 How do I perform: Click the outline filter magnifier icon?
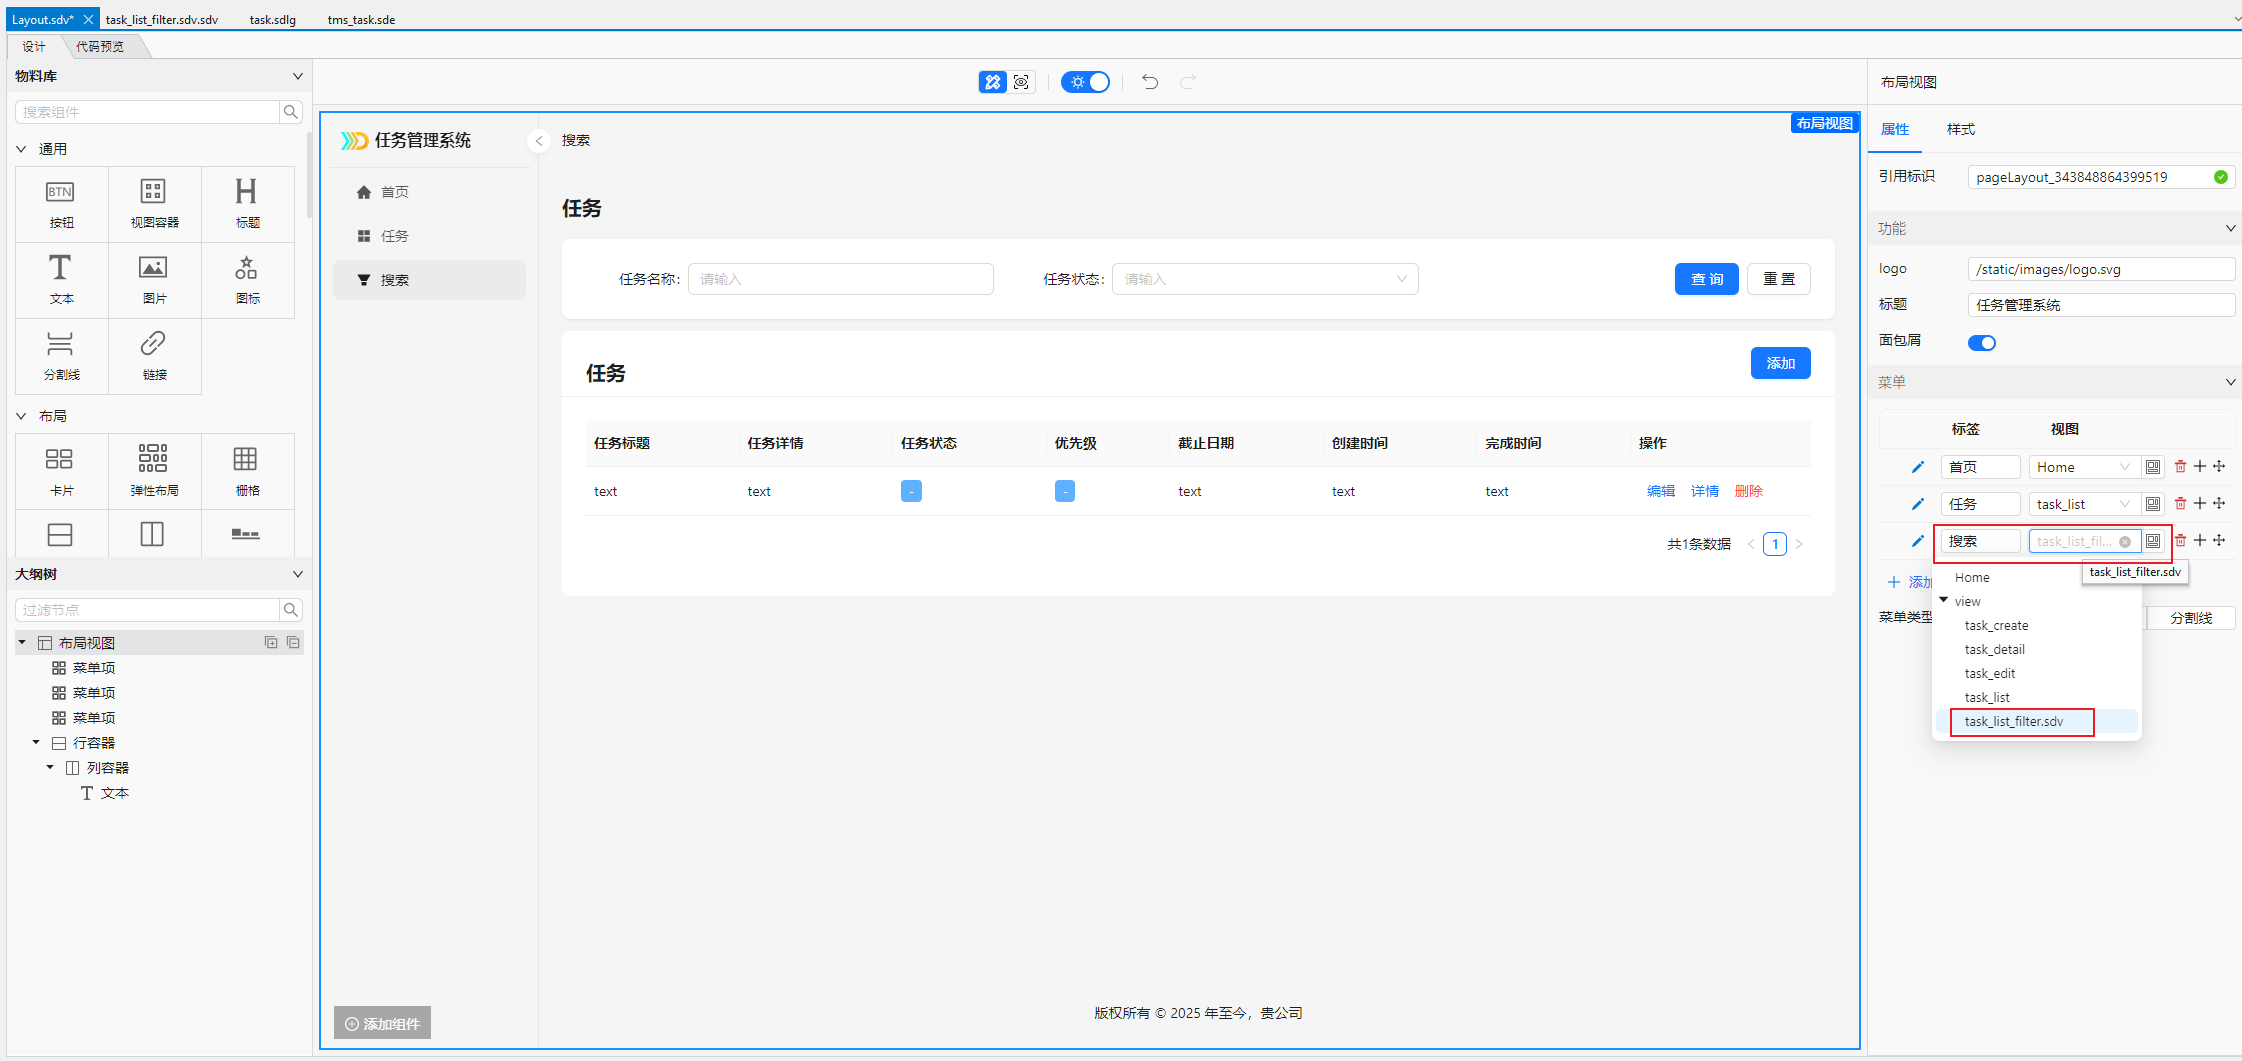click(291, 610)
